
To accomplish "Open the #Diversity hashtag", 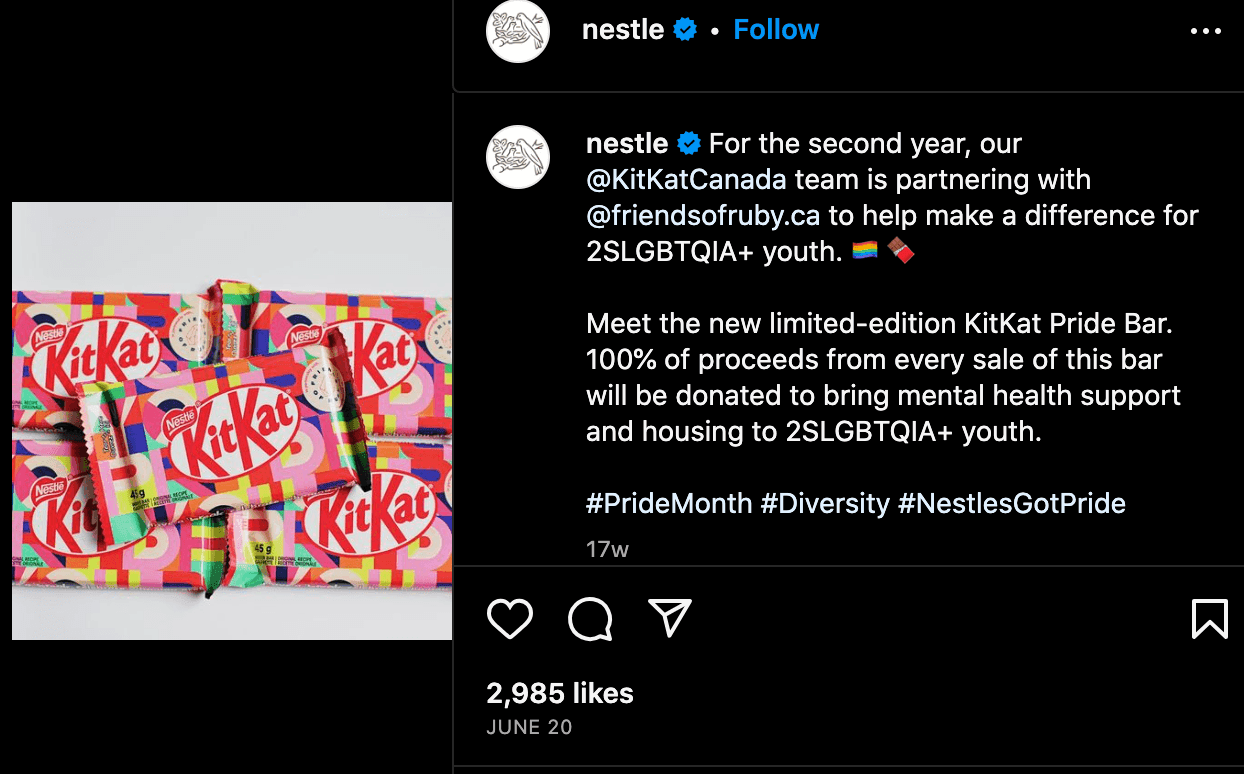I will (x=825, y=503).
